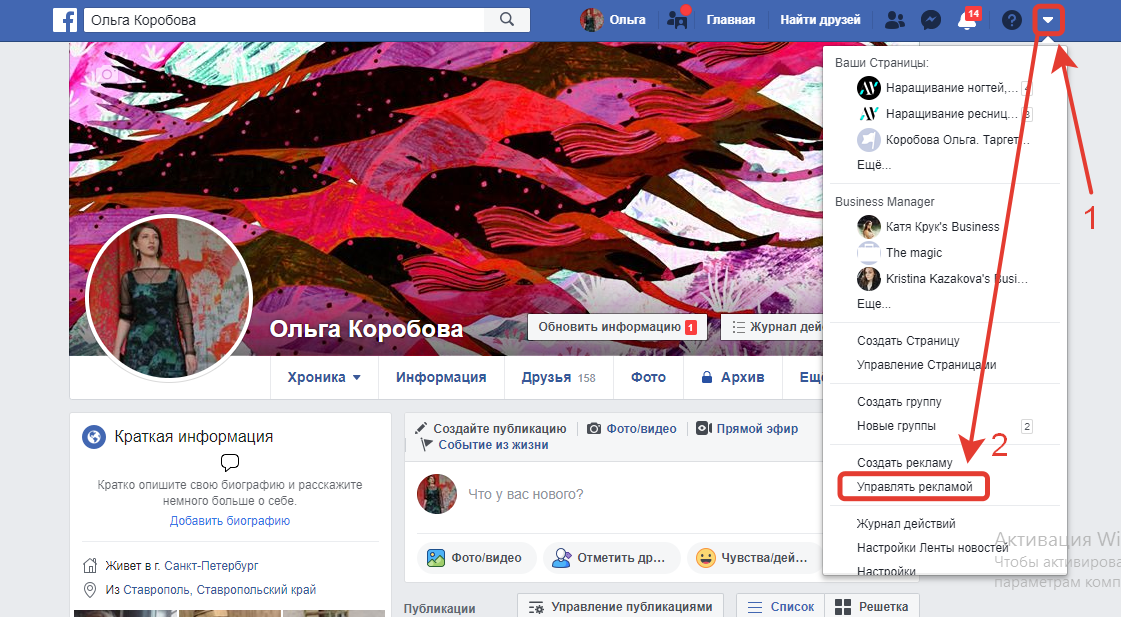Choose Создать рекламу in menu
1121x617 pixels.
pyautogui.click(x=904, y=463)
